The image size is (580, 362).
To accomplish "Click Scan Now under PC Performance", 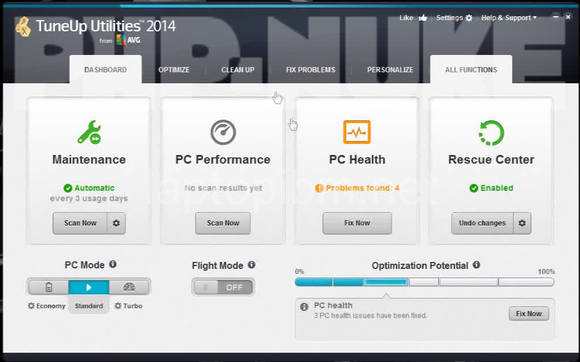I will click(x=223, y=223).
